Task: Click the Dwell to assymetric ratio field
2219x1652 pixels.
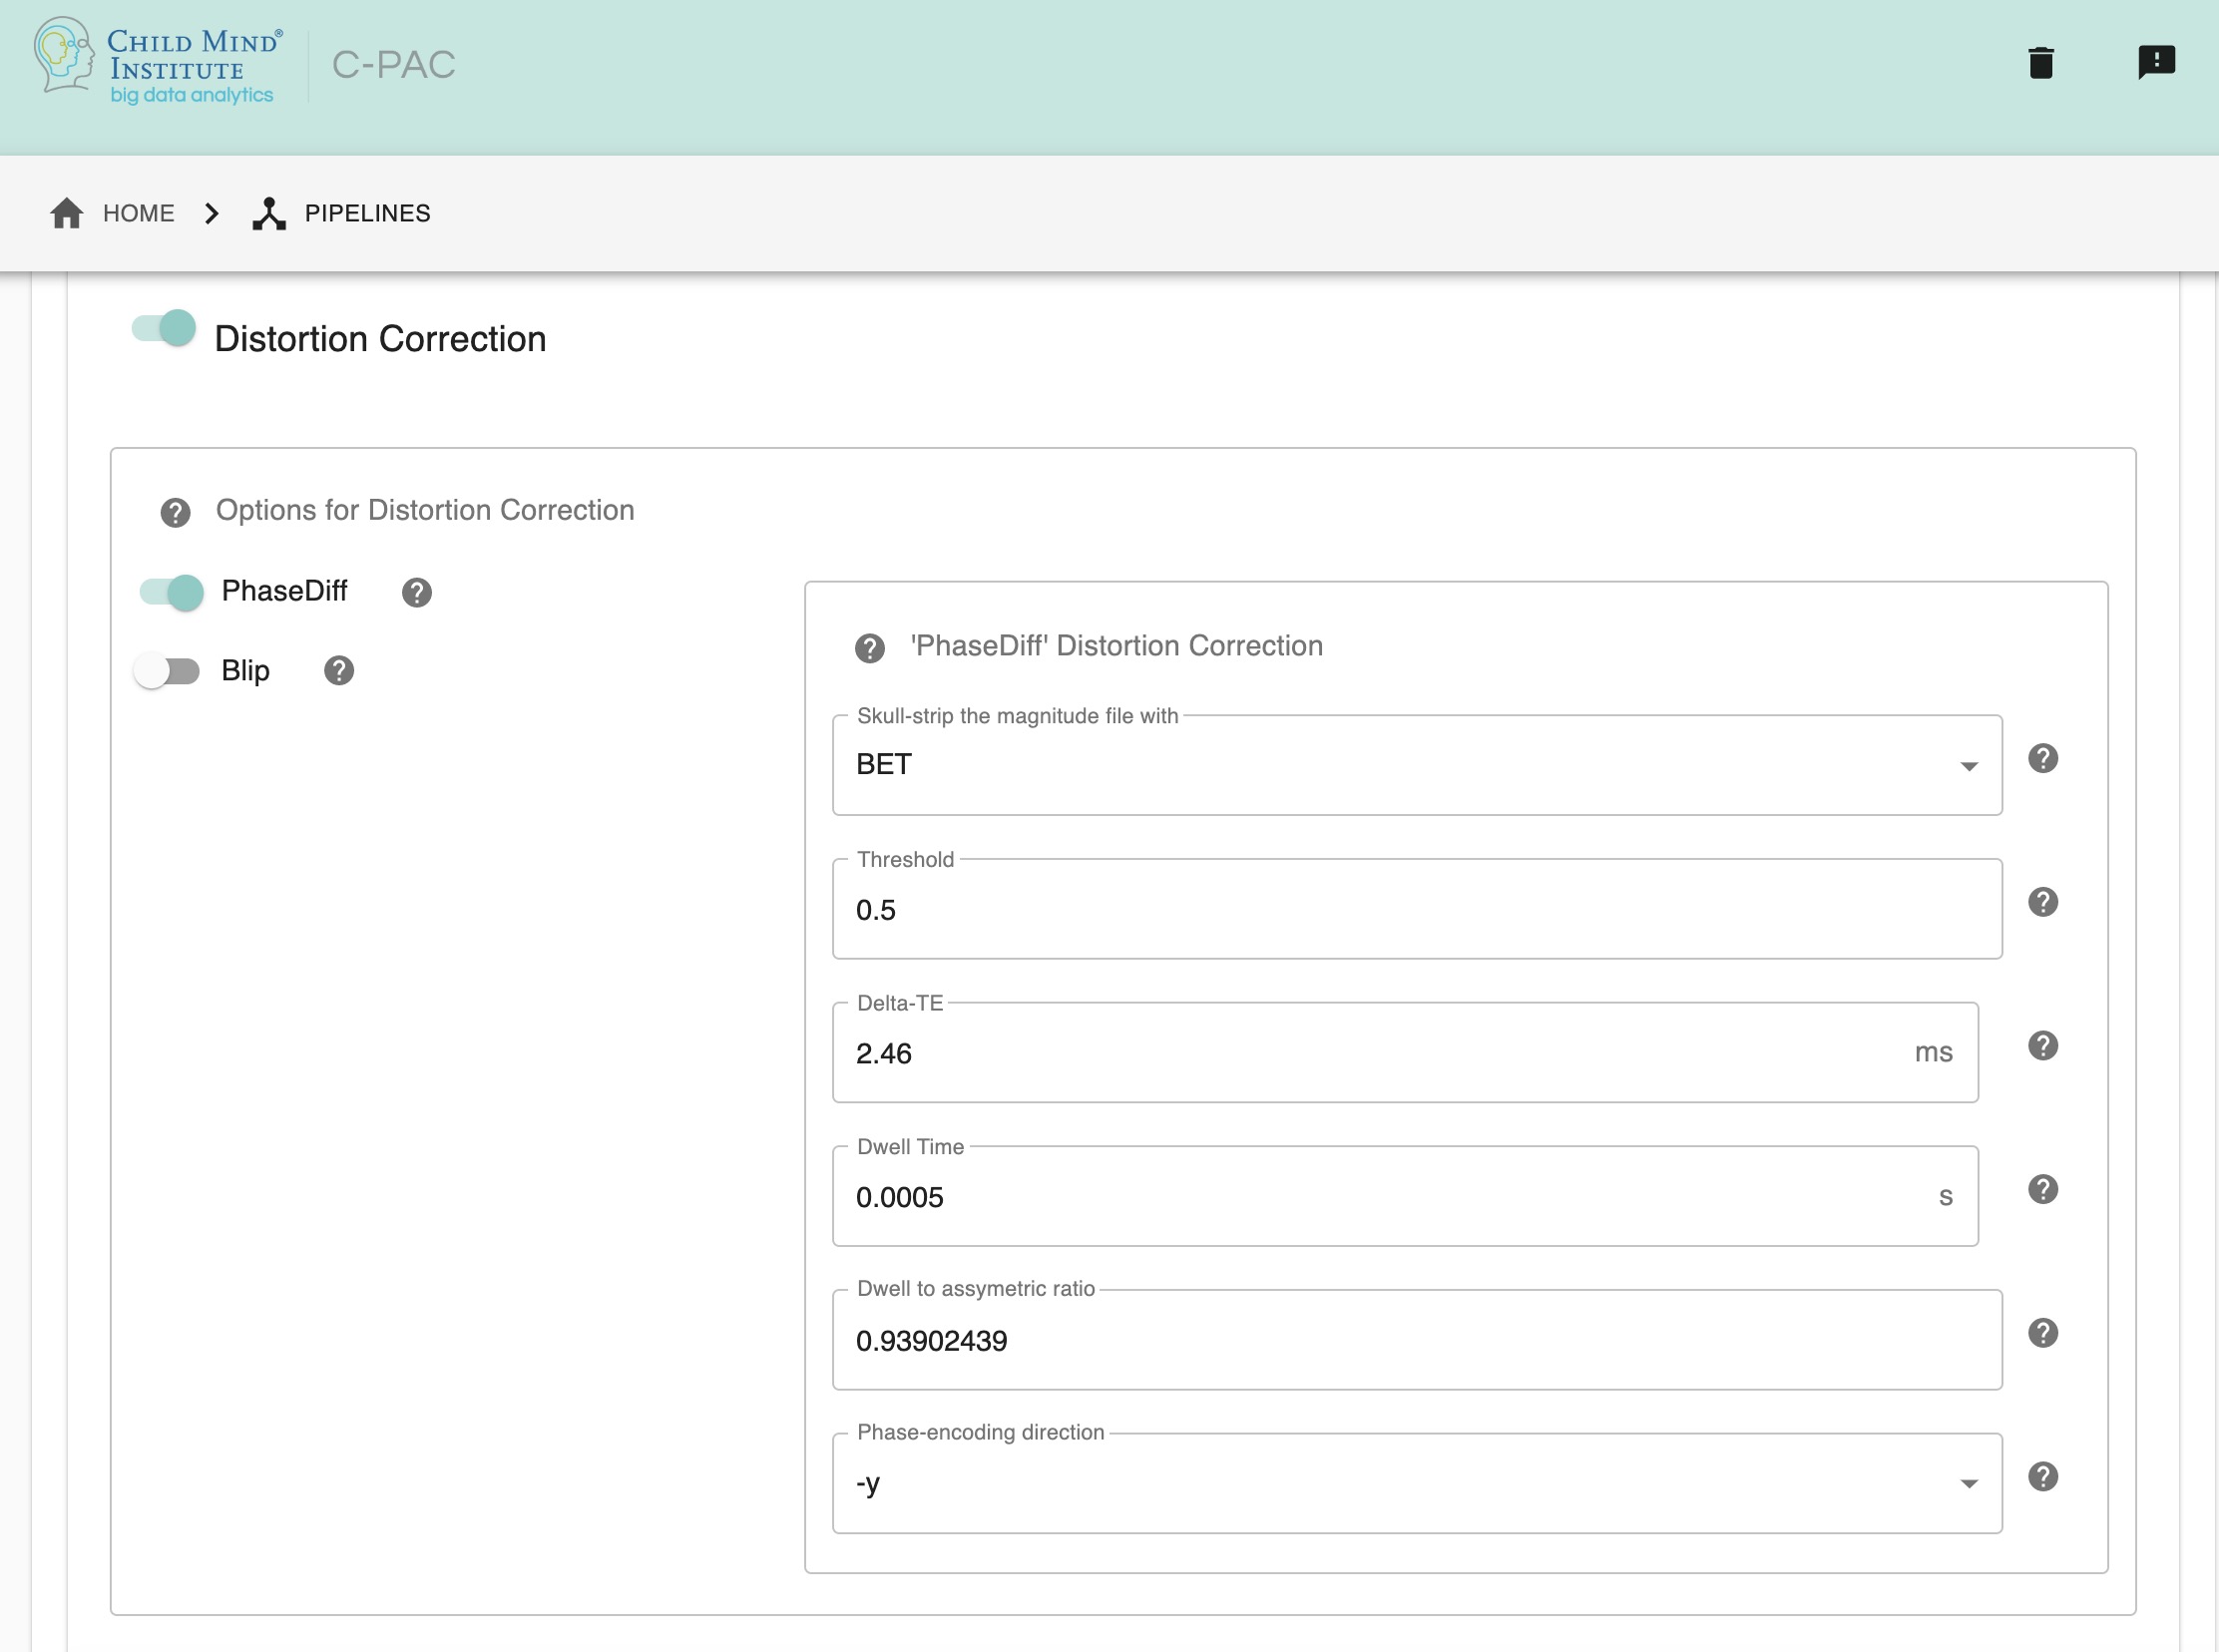Action: pos(1416,1341)
